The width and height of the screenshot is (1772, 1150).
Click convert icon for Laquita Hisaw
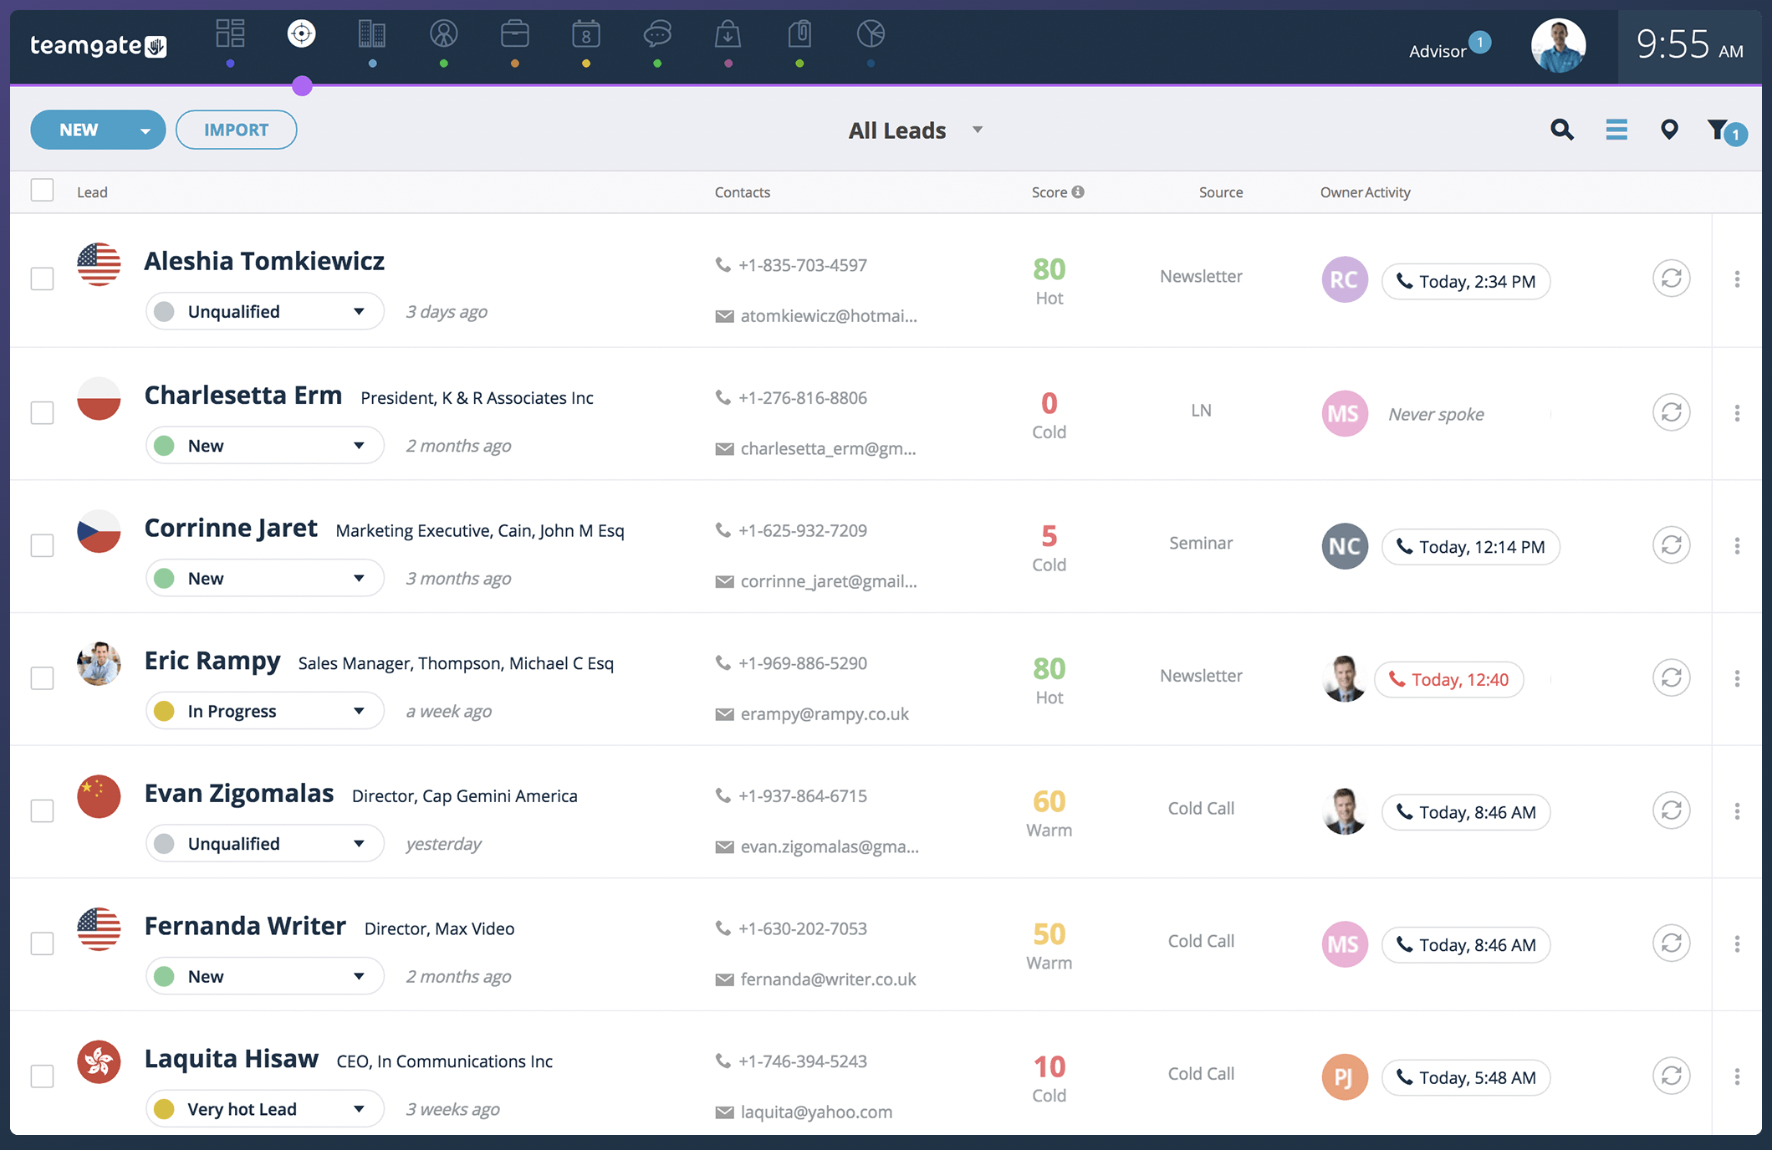click(1671, 1076)
